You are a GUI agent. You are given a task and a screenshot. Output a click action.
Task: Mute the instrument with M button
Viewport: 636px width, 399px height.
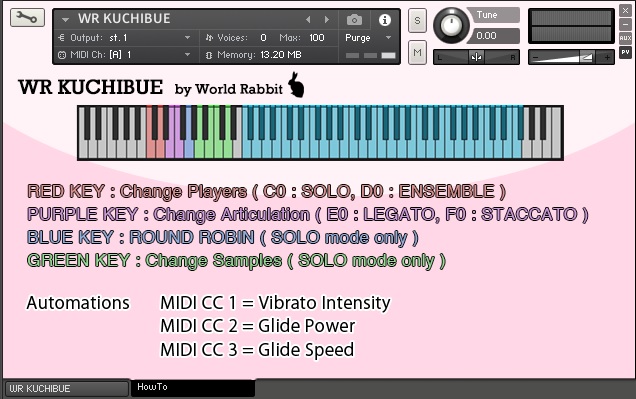tap(417, 52)
